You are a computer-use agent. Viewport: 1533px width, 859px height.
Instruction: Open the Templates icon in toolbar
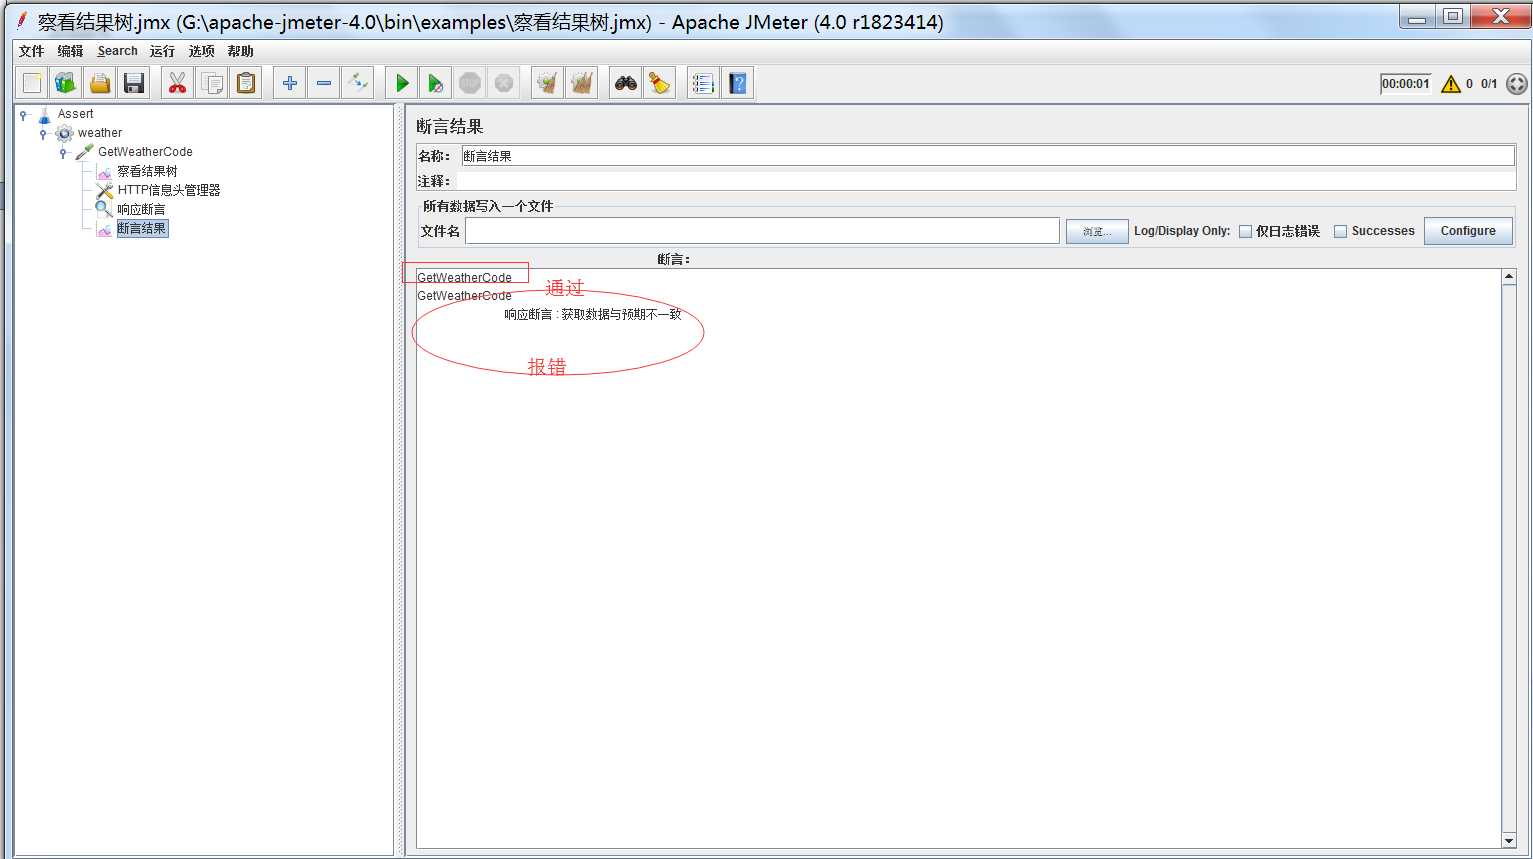point(66,83)
